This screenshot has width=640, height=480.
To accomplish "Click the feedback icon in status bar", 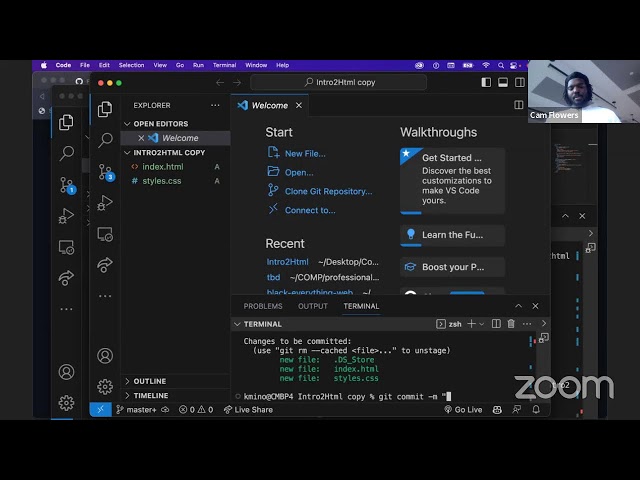I will (517, 409).
